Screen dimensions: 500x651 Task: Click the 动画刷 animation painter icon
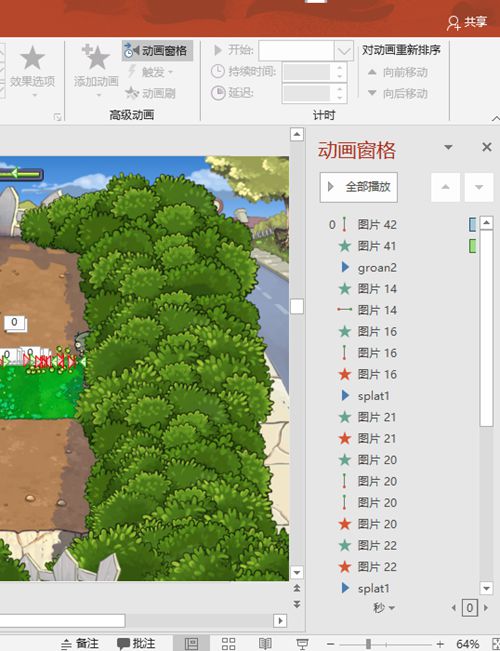pos(132,93)
